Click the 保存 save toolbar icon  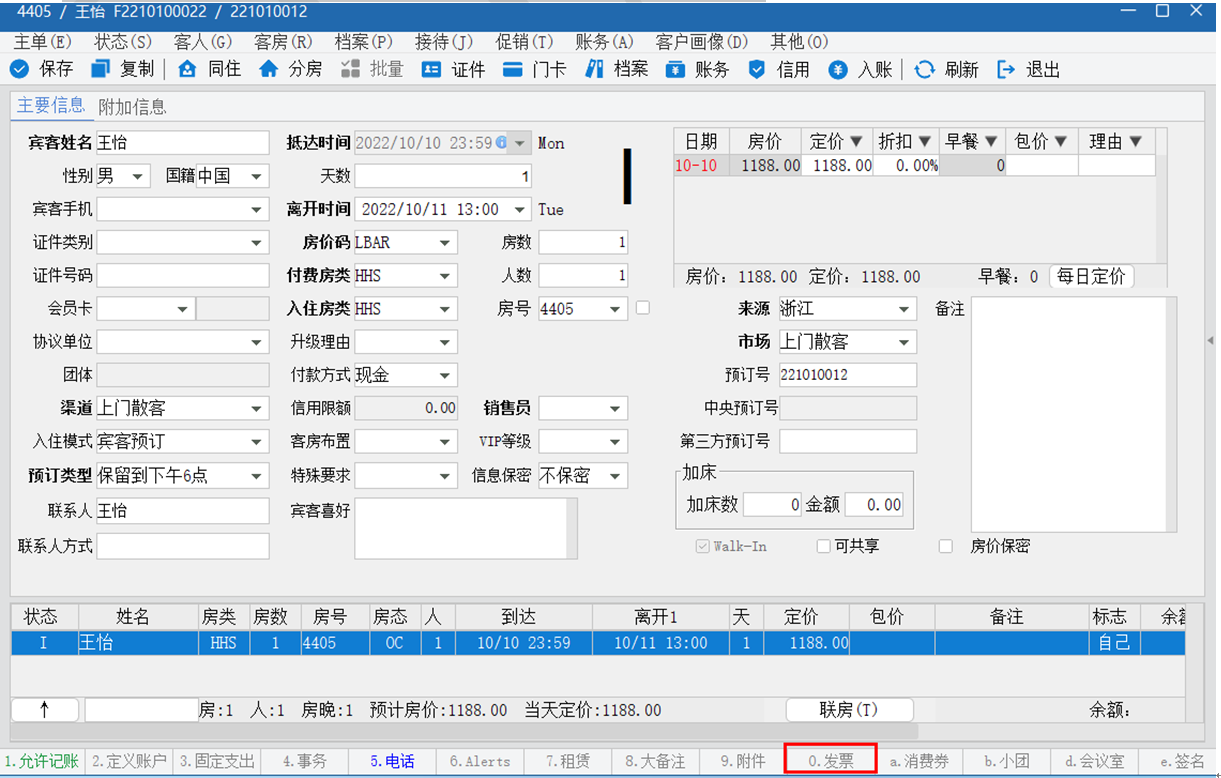click(x=19, y=69)
